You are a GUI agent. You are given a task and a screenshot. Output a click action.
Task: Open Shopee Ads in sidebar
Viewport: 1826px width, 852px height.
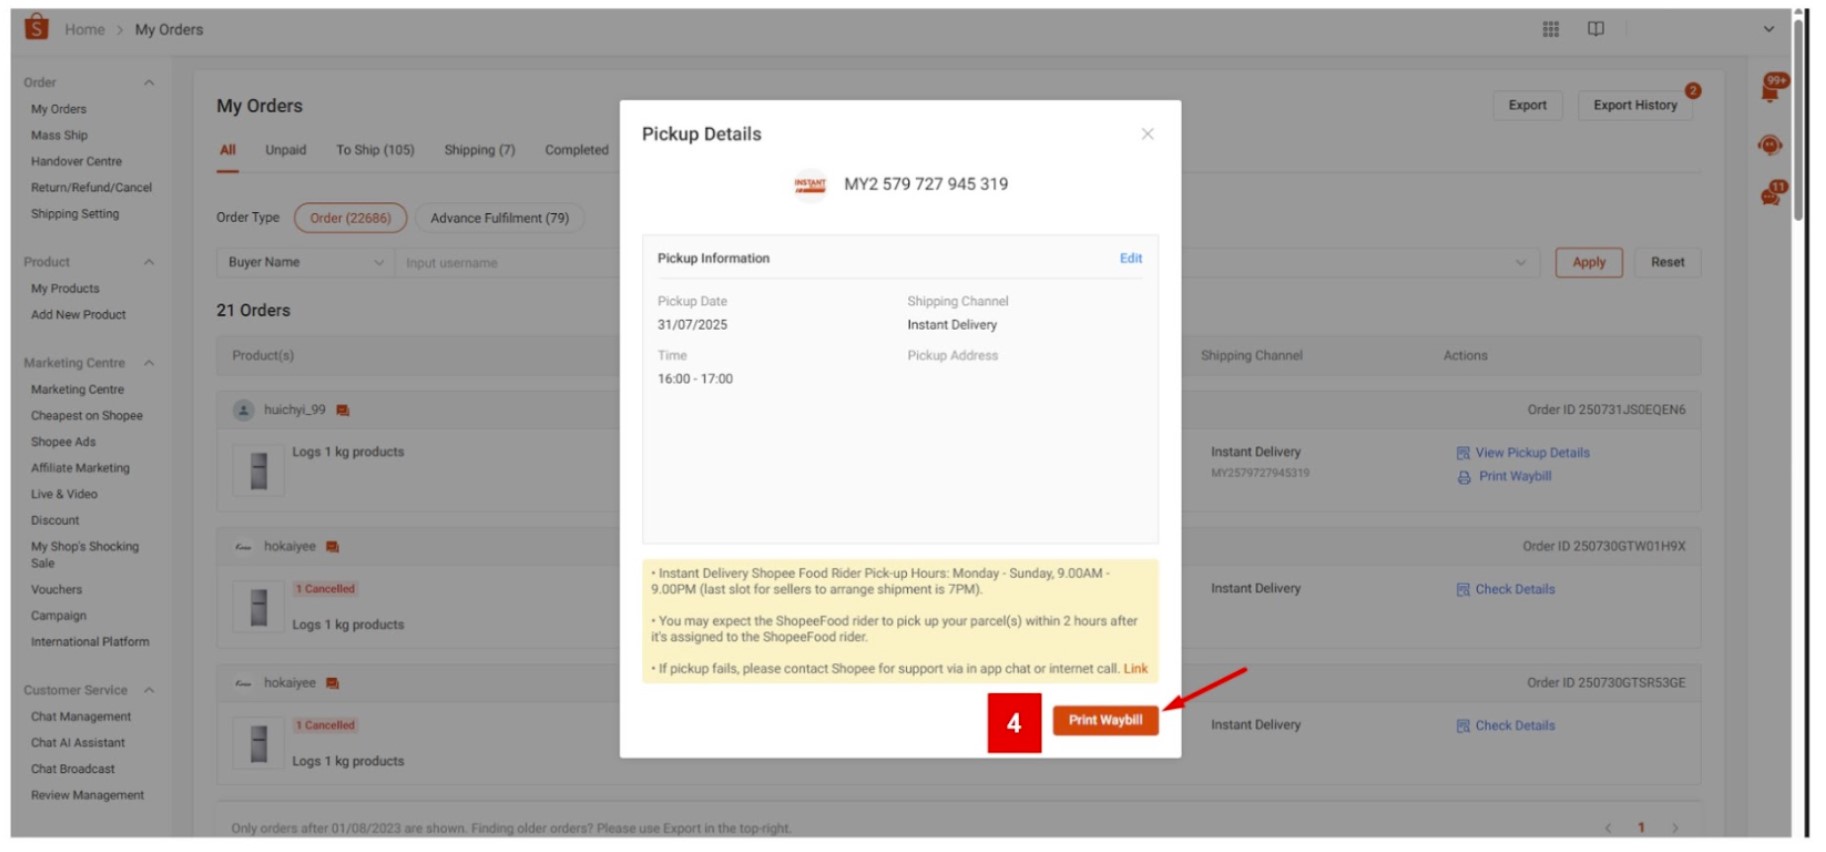[63, 442]
